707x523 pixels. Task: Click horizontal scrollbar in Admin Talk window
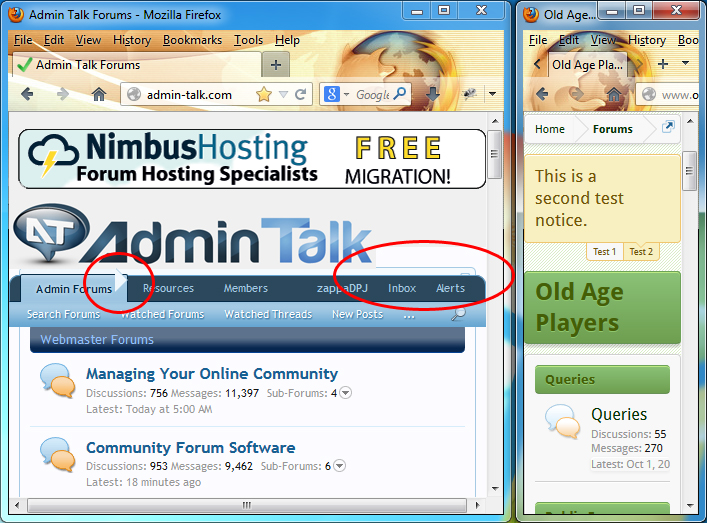coord(247,505)
